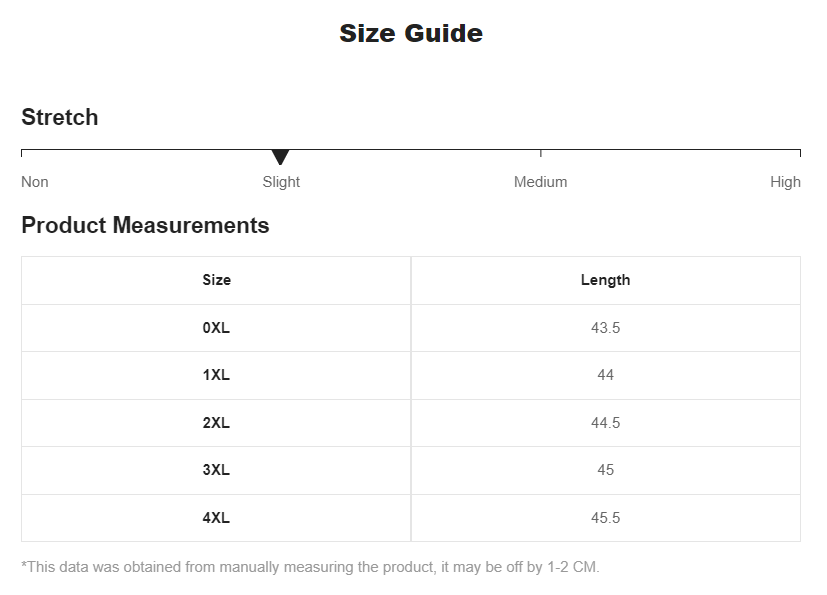This screenshot has width=827, height=595.
Task: Select the Medium stretch label
Action: (x=541, y=182)
